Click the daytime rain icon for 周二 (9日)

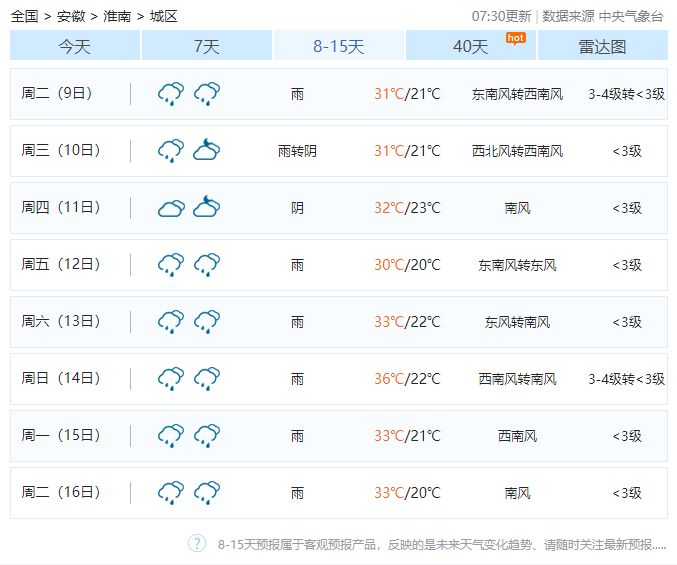(x=171, y=94)
